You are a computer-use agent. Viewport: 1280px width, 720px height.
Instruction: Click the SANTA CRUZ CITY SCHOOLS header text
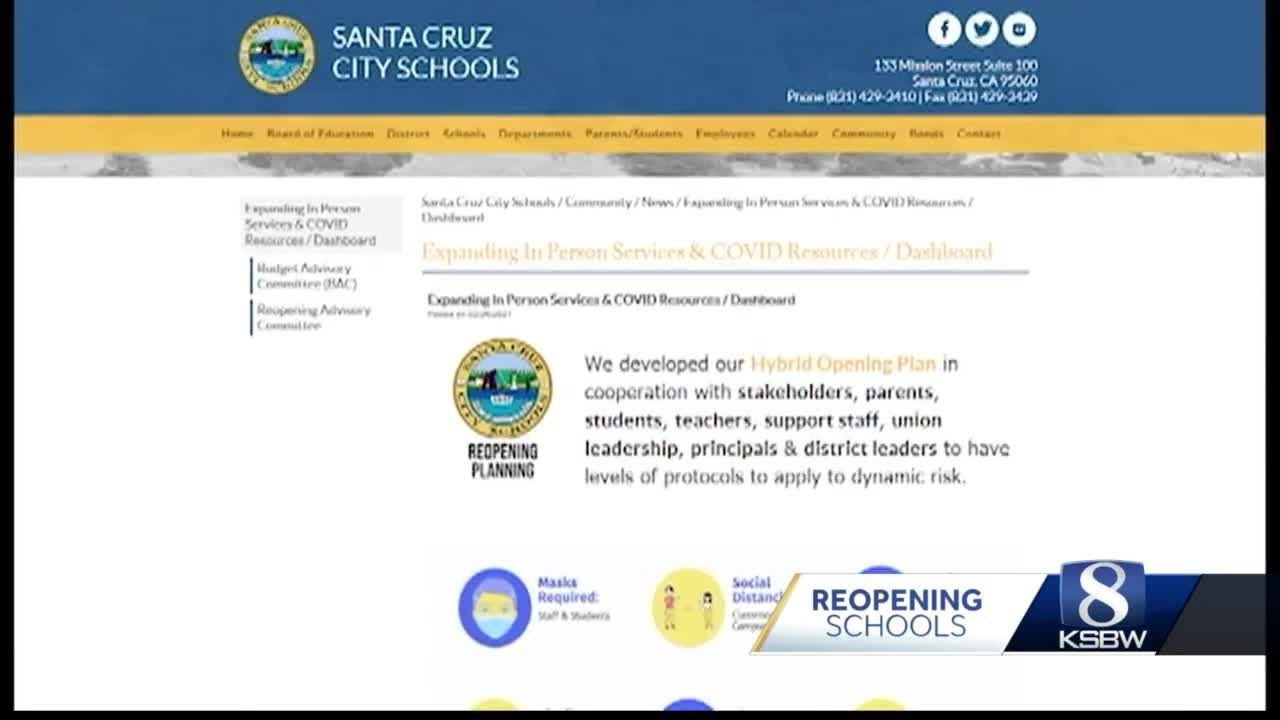(425, 53)
